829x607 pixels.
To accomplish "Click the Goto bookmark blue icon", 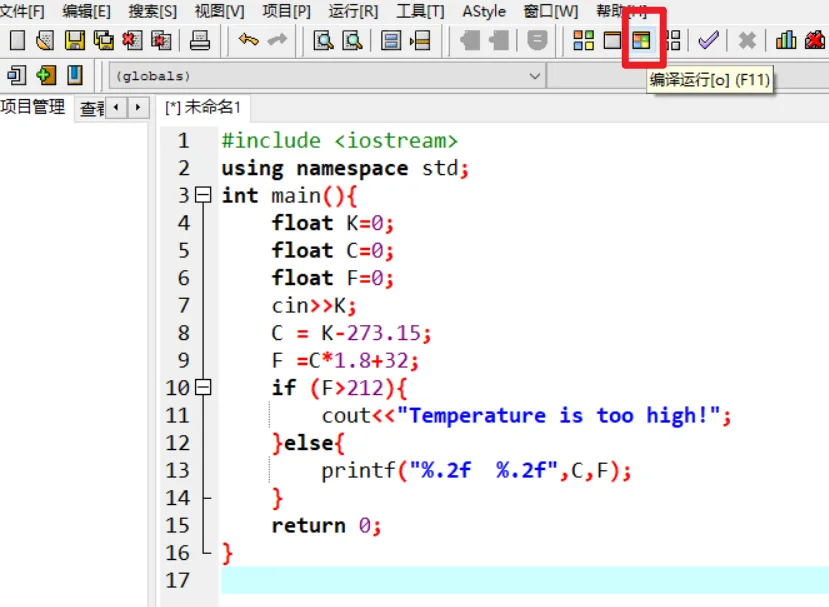I will (x=75, y=75).
